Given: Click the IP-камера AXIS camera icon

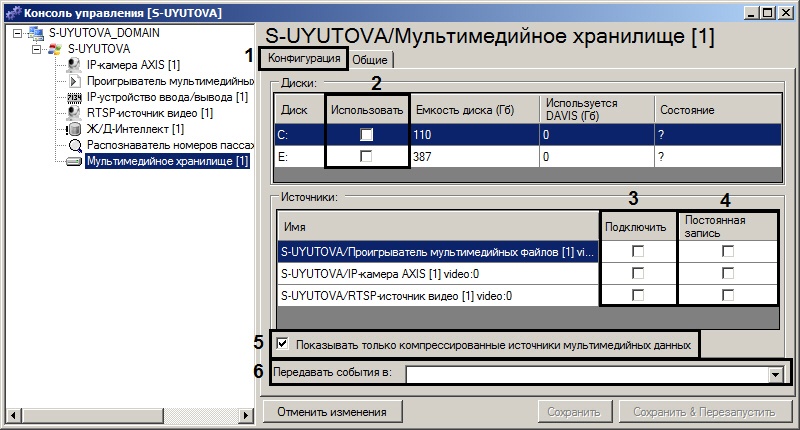Looking at the screenshot, I should [x=74, y=65].
